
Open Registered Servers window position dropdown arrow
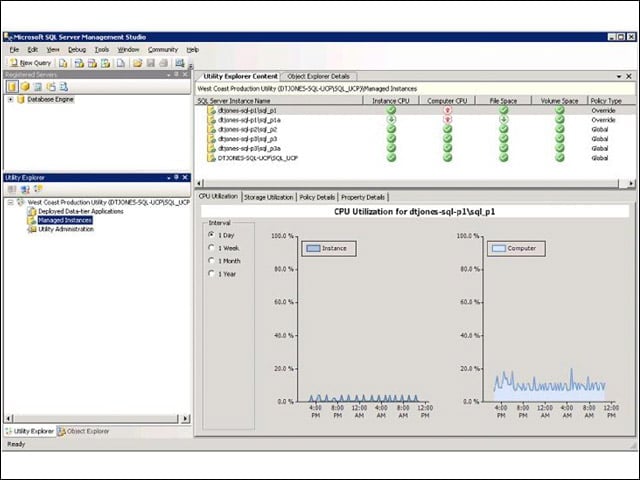[x=169, y=75]
